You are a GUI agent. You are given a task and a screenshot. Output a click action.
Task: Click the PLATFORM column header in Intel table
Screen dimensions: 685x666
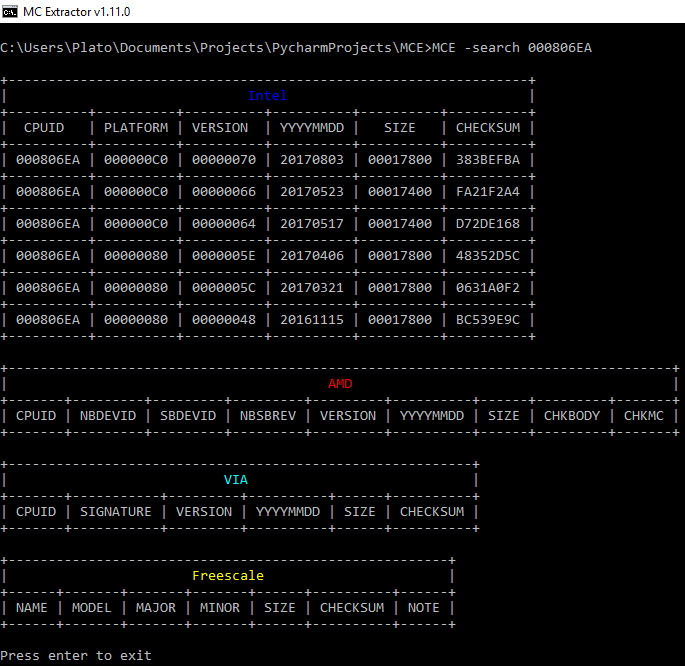(136, 128)
